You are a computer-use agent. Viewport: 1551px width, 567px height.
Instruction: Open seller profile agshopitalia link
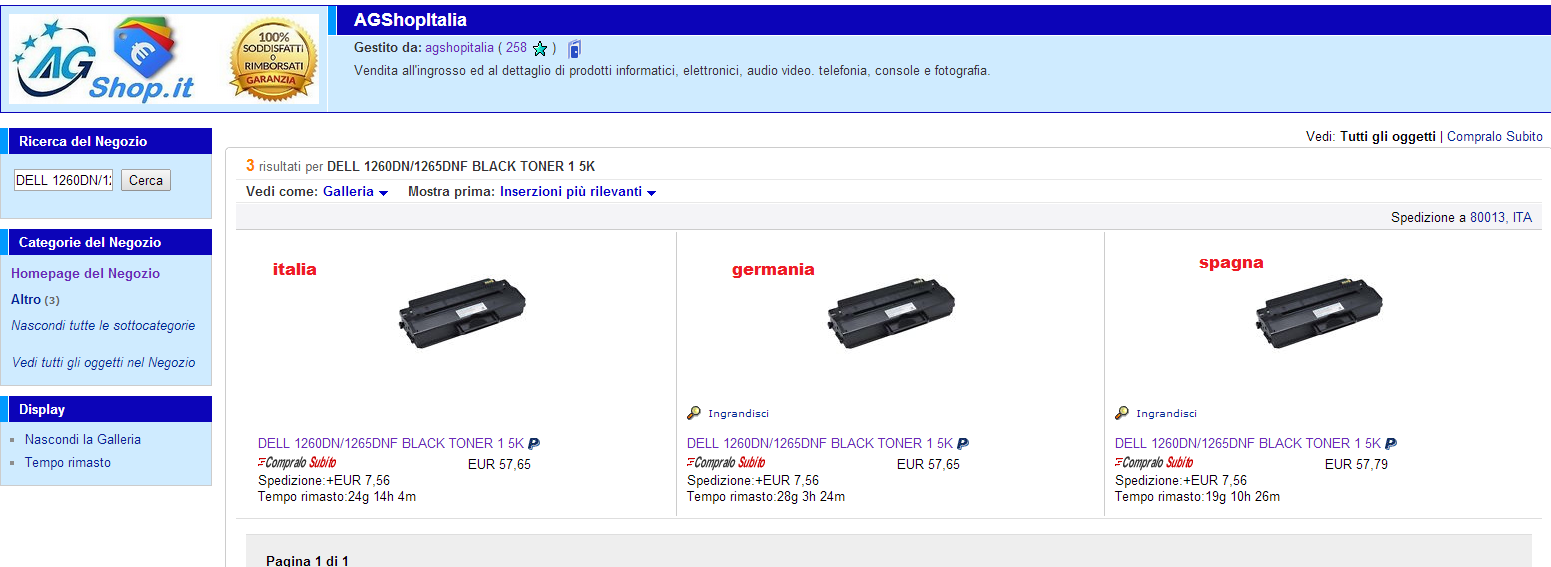pos(459,47)
